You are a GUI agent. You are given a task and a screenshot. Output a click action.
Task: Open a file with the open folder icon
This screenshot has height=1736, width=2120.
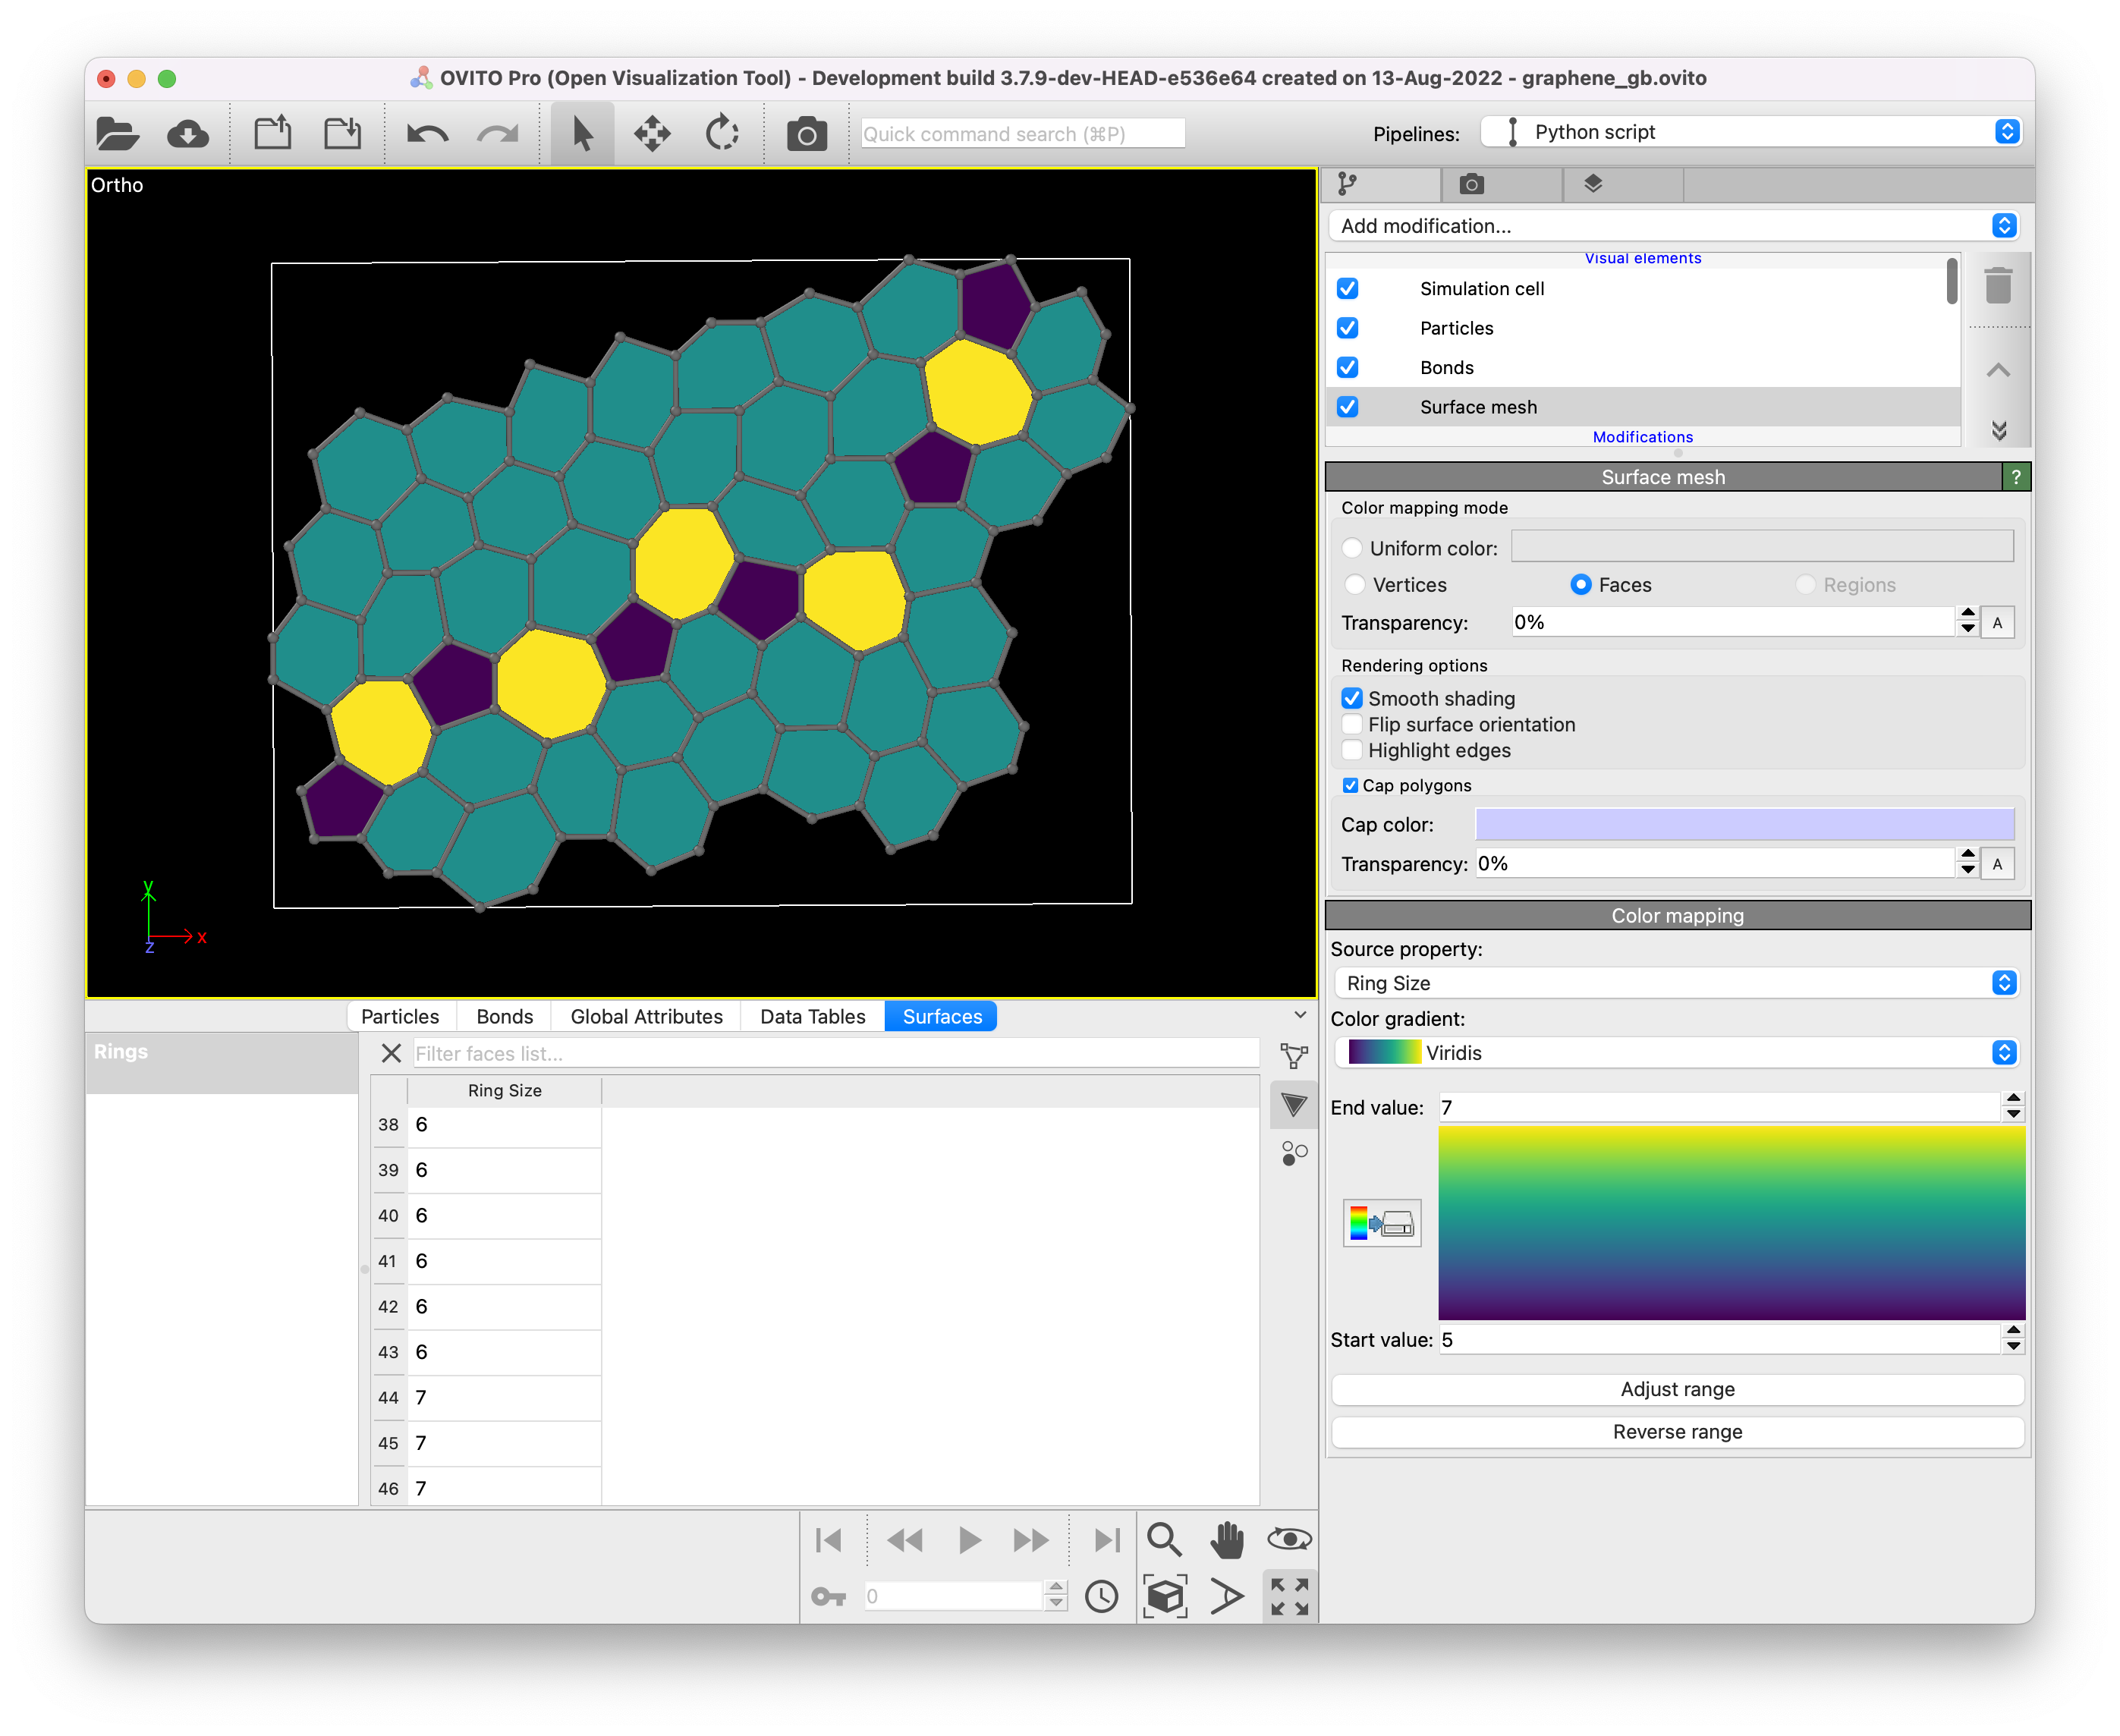pos(117,133)
